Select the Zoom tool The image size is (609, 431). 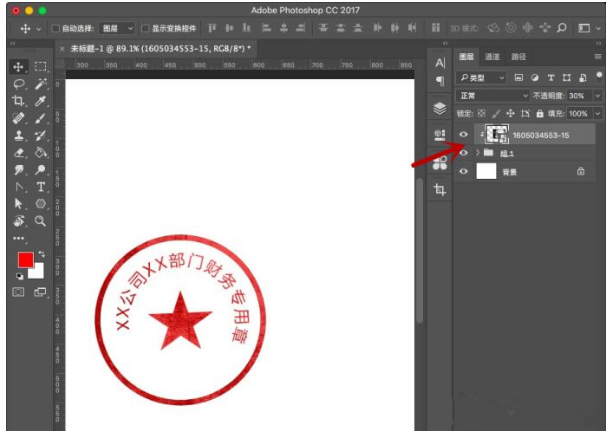[x=41, y=220]
